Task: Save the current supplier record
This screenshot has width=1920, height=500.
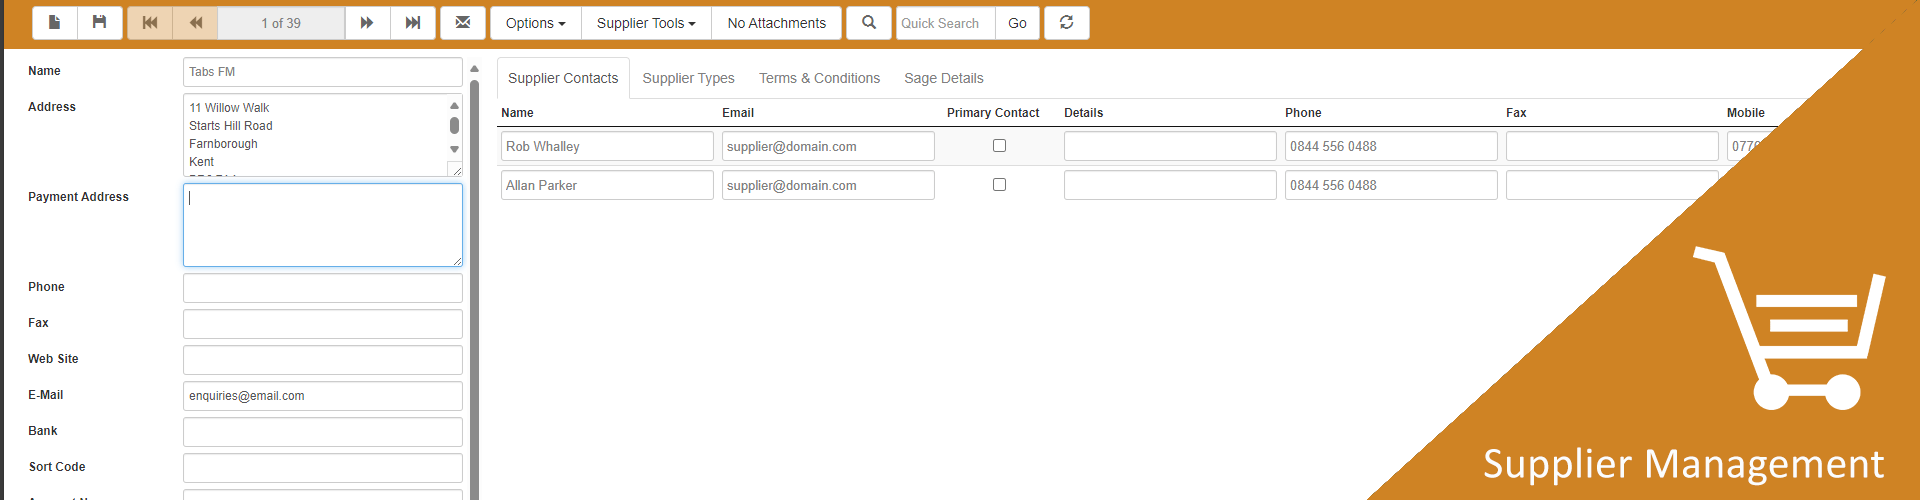Action: (100, 23)
